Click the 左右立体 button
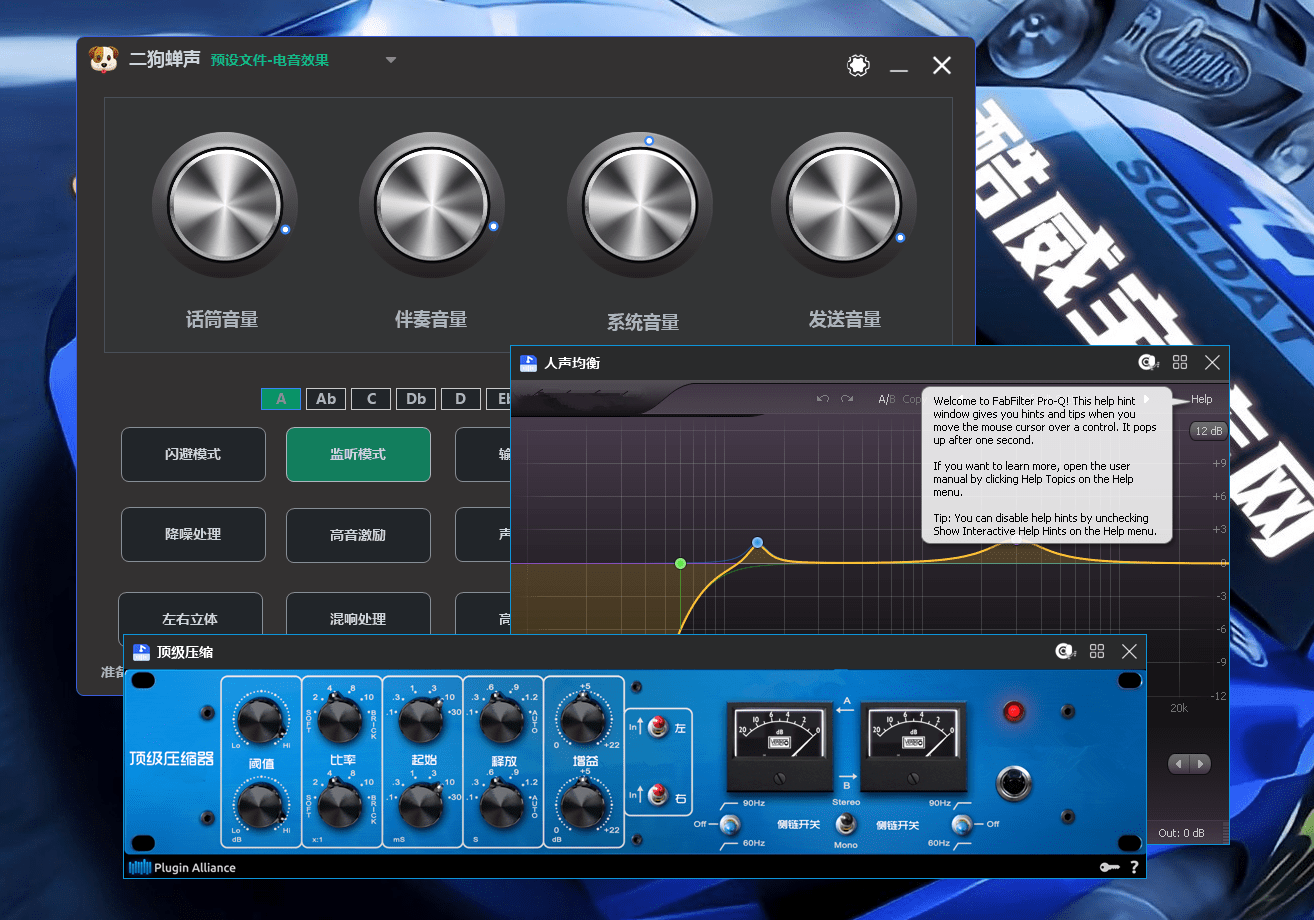The image size is (1314, 920). click(x=190, y=615)
